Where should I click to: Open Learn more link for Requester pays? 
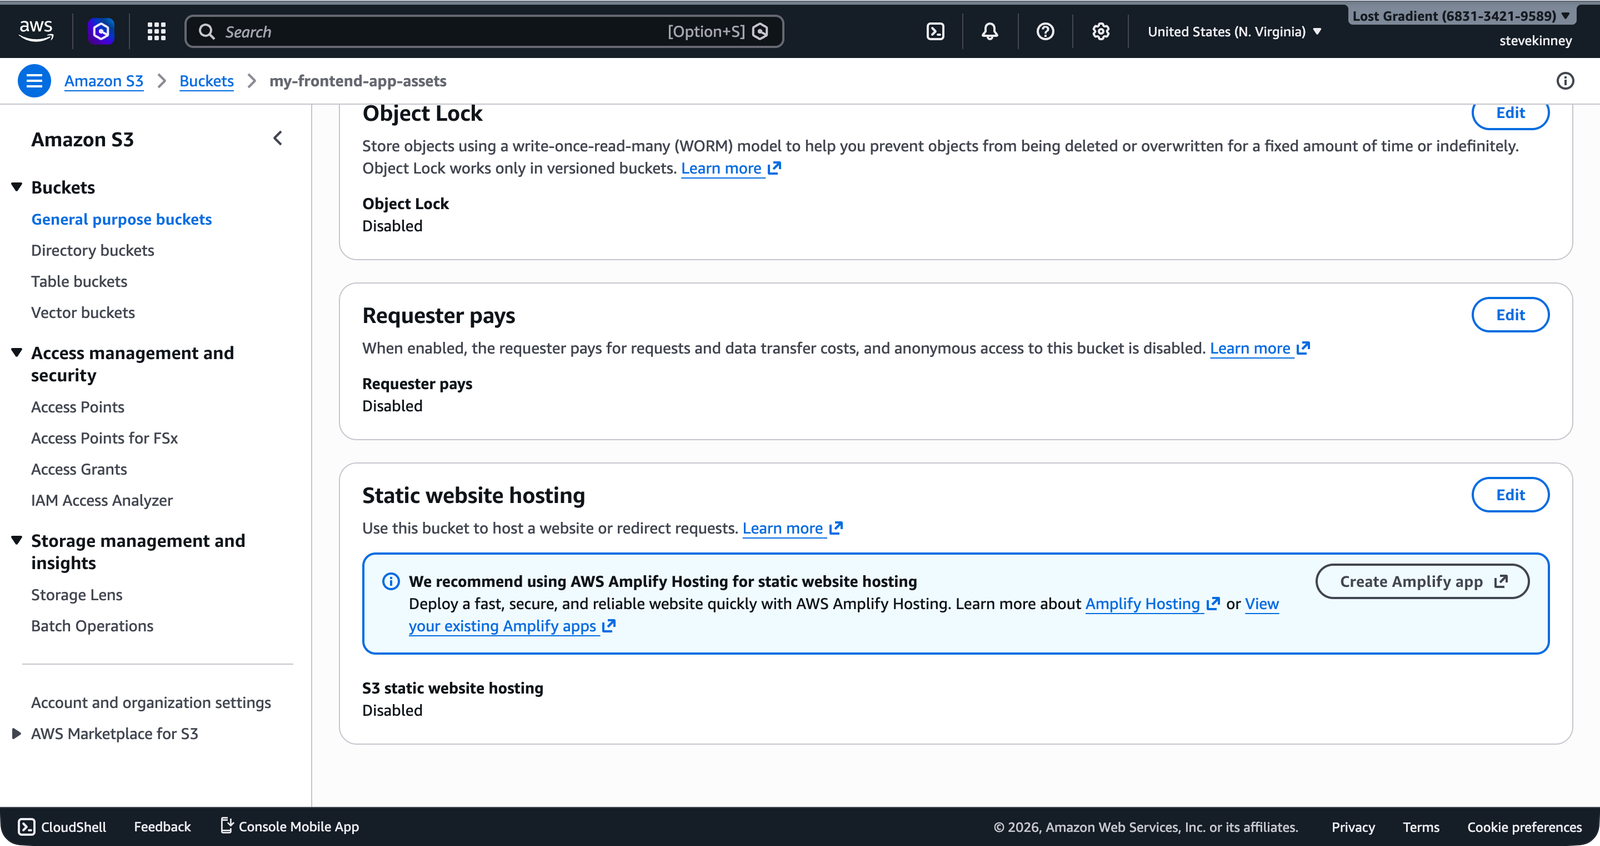tap(1260, 348)
